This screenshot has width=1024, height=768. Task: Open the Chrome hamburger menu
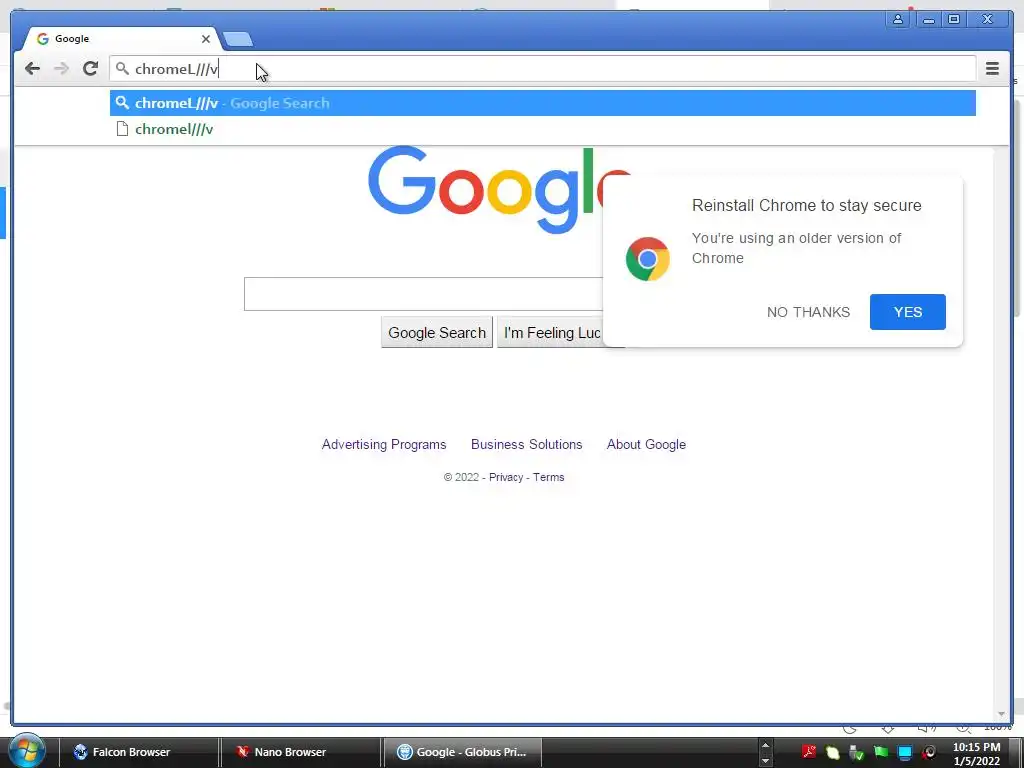click(x=992, y=69)
